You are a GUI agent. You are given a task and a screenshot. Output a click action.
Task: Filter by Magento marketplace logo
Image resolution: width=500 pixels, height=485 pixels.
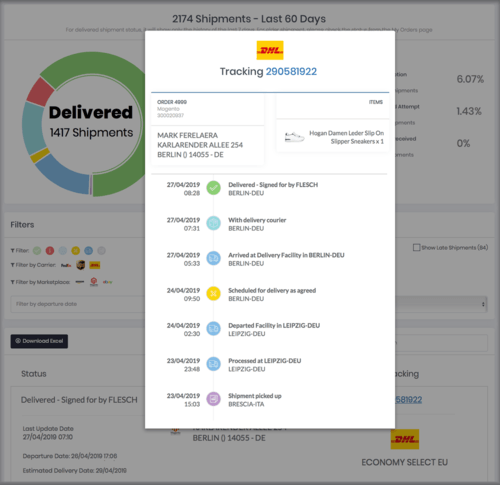click(x=94, y=282)
